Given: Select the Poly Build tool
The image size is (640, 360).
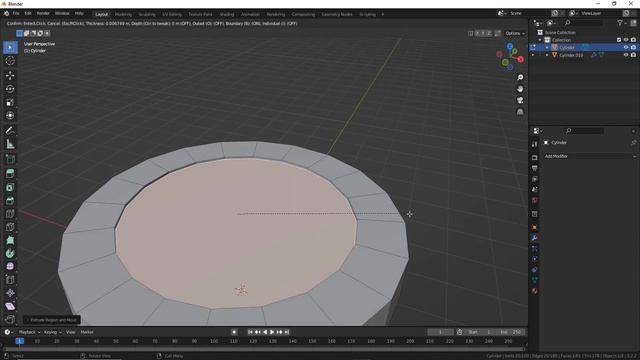Looking at the screenshot, I should pyautogui.click(x=10, y=240).
